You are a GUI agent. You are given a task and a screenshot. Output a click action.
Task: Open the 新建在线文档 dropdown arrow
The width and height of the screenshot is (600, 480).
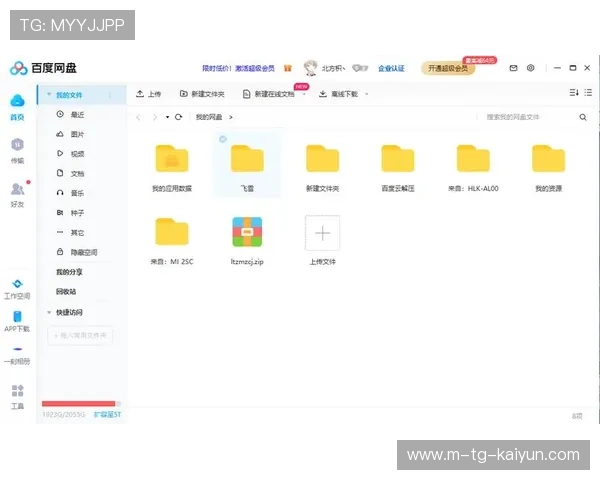tap(304, 94)
